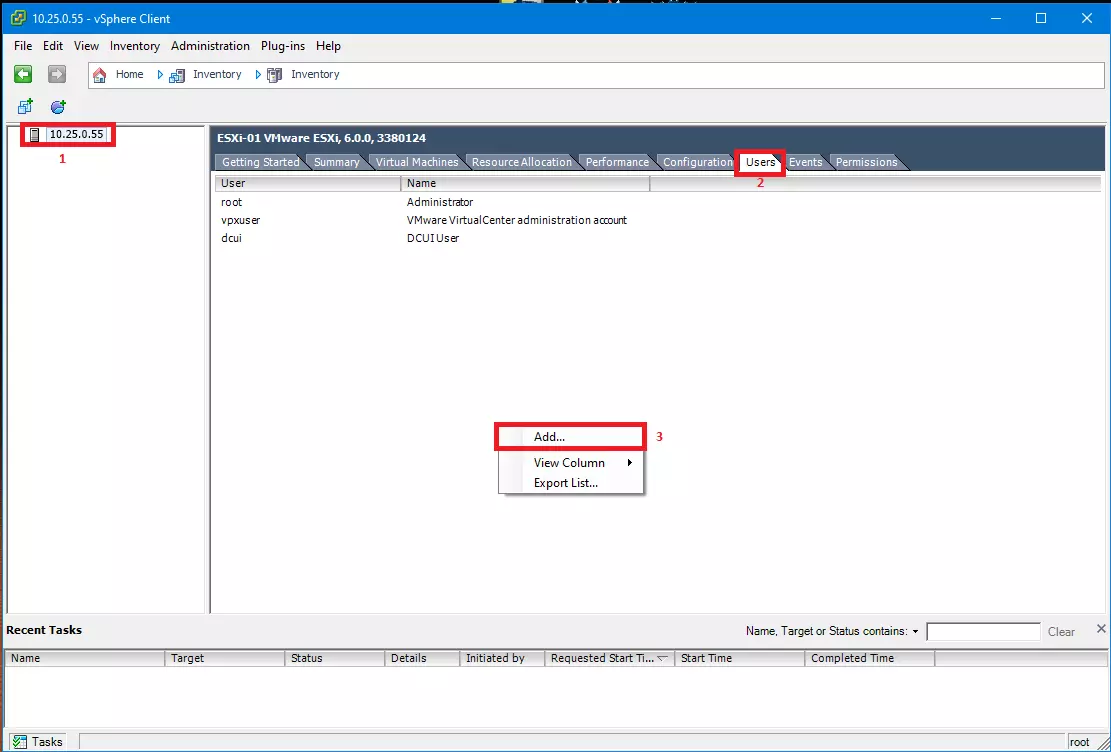Expand the View Column submenu arrow
1111x752 pixels.
coord(630,463)
